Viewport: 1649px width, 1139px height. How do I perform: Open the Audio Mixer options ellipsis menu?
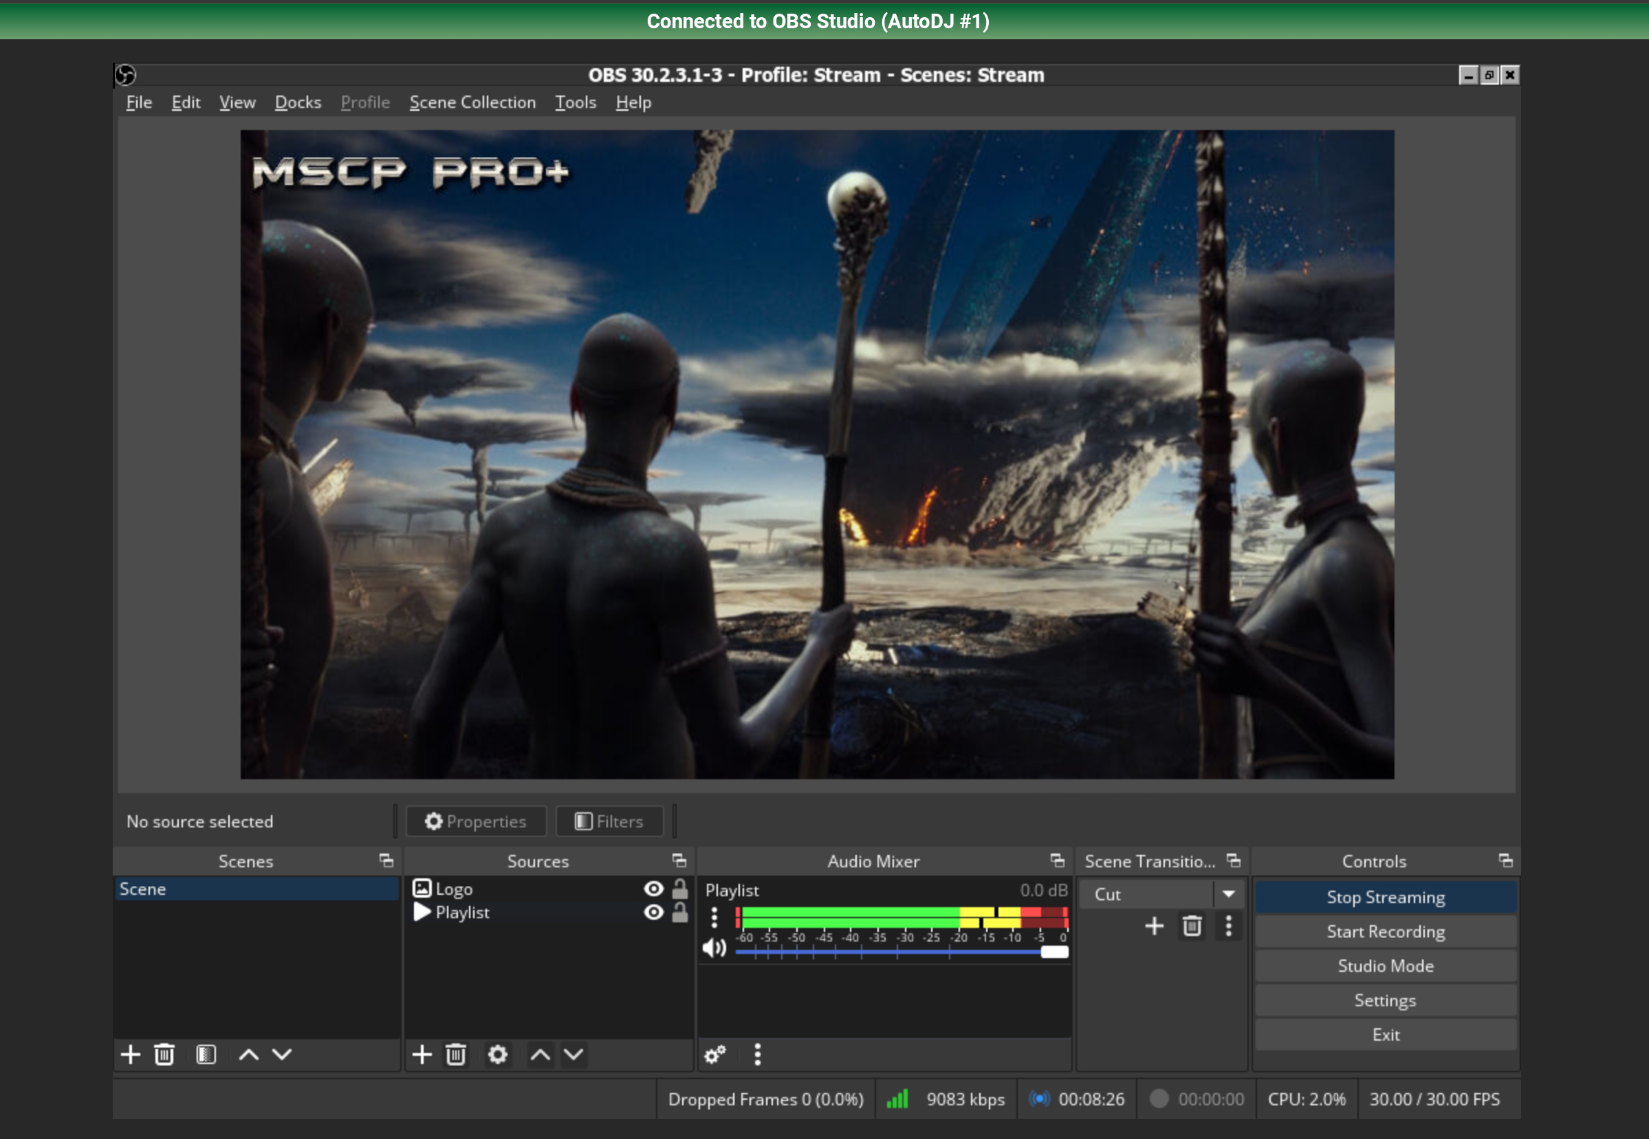coord(757,1054)
